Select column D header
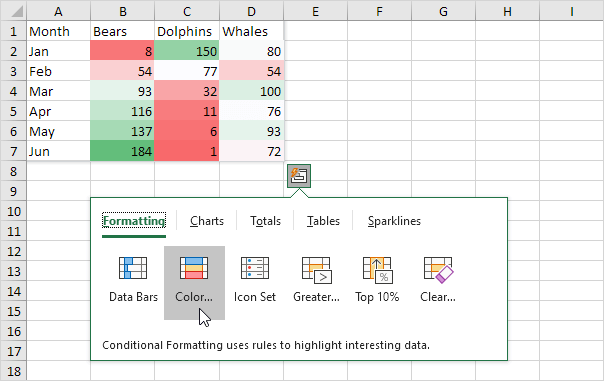The image size is (604, 381). [x=252, y=11]
